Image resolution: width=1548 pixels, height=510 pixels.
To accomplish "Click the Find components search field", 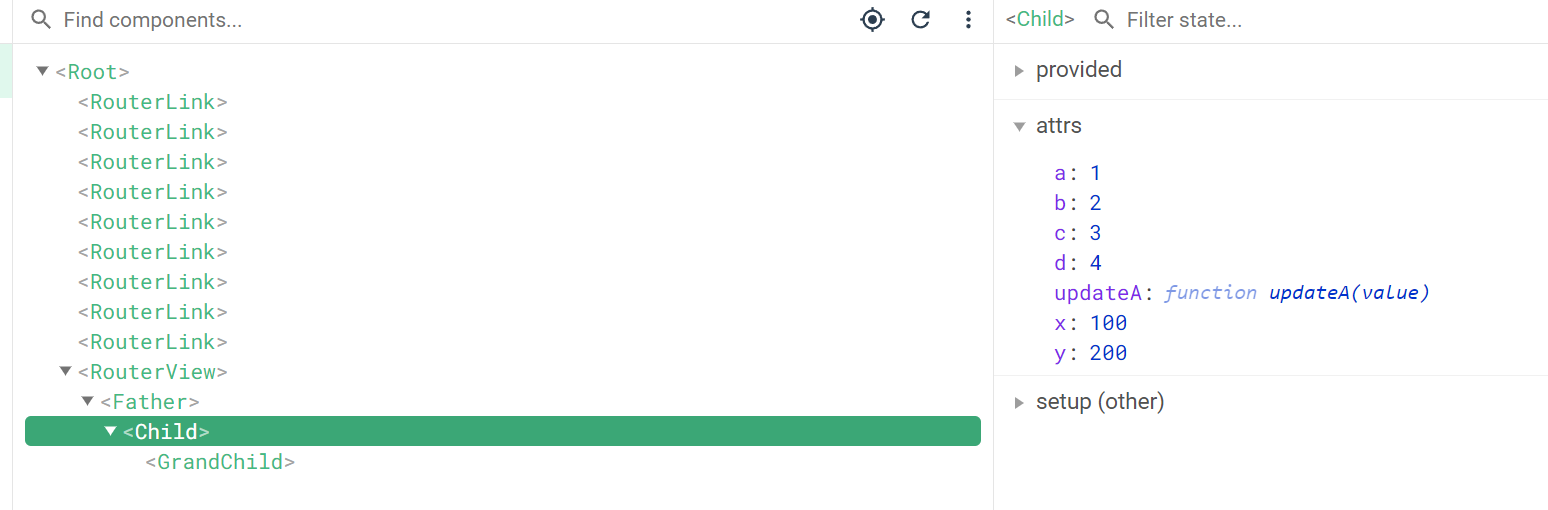I will tap(400, 20).
